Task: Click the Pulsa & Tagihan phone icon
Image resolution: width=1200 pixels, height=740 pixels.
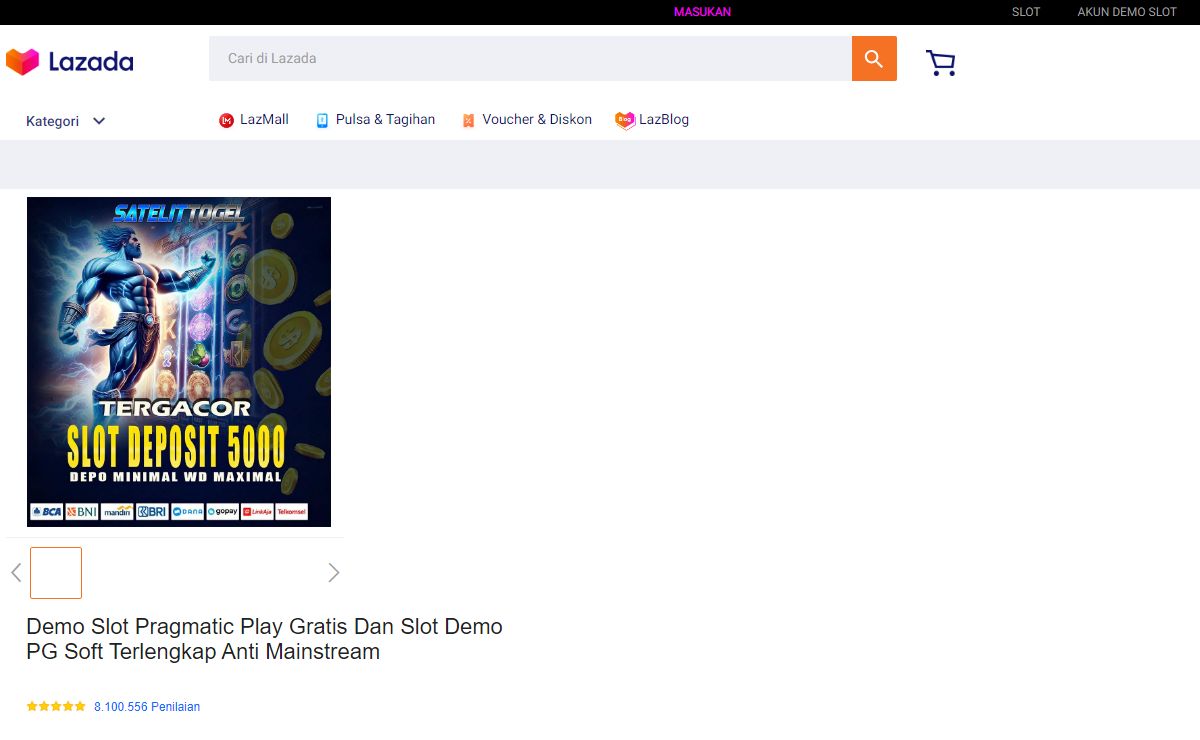Action: [322, 121]
